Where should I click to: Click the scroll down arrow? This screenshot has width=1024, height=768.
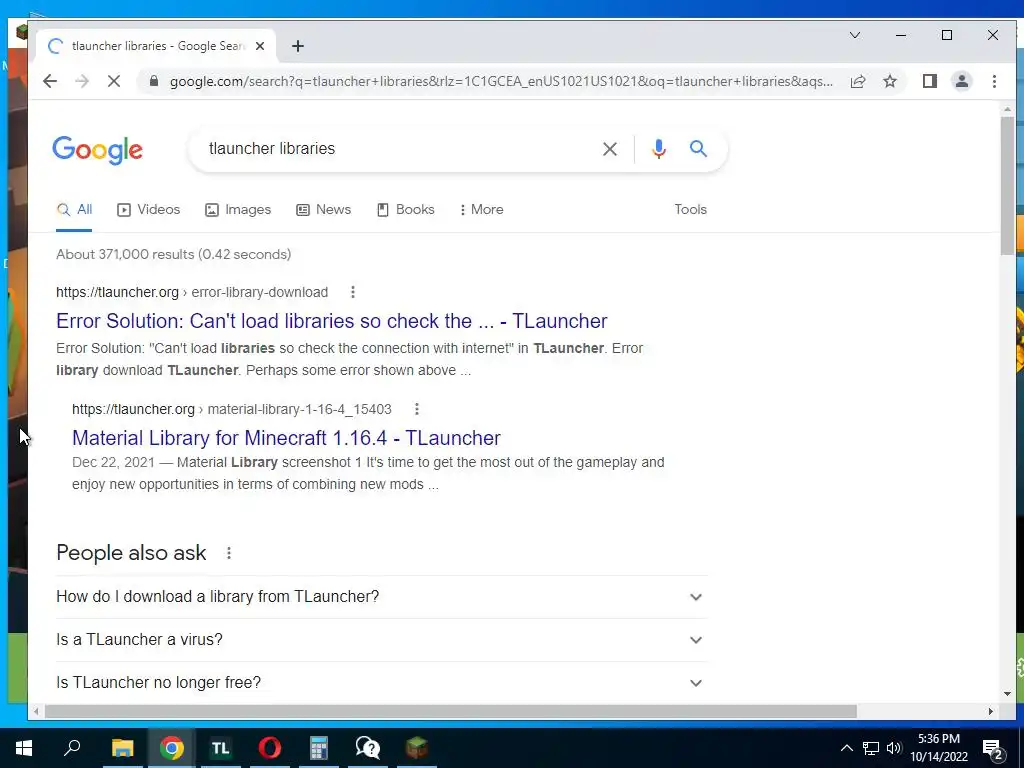pos(1007,694)
